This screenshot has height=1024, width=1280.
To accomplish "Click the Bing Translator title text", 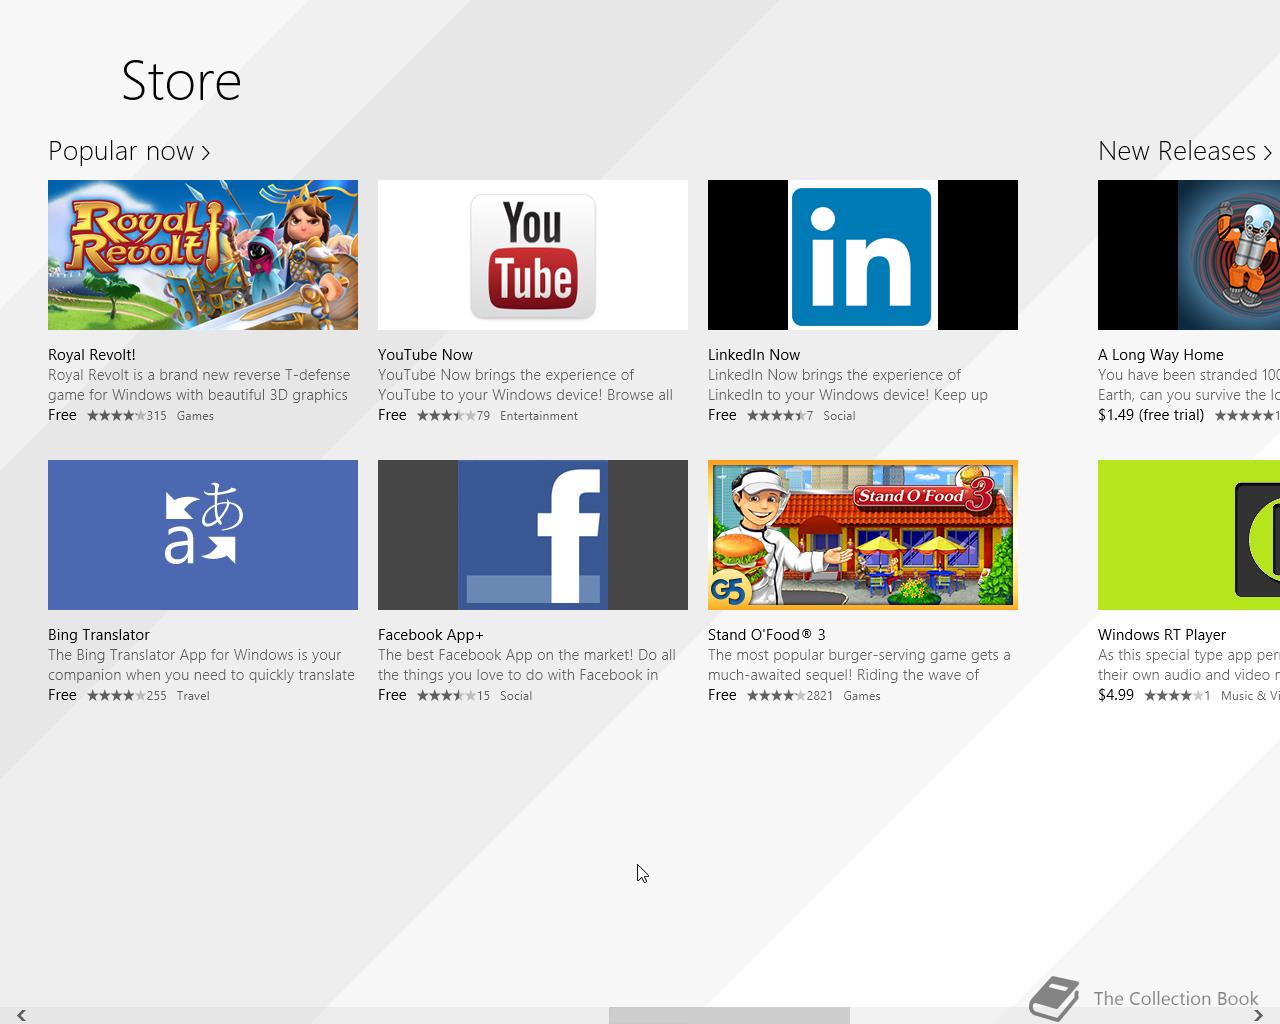I will pyautogui.click(x=99, y=635).
